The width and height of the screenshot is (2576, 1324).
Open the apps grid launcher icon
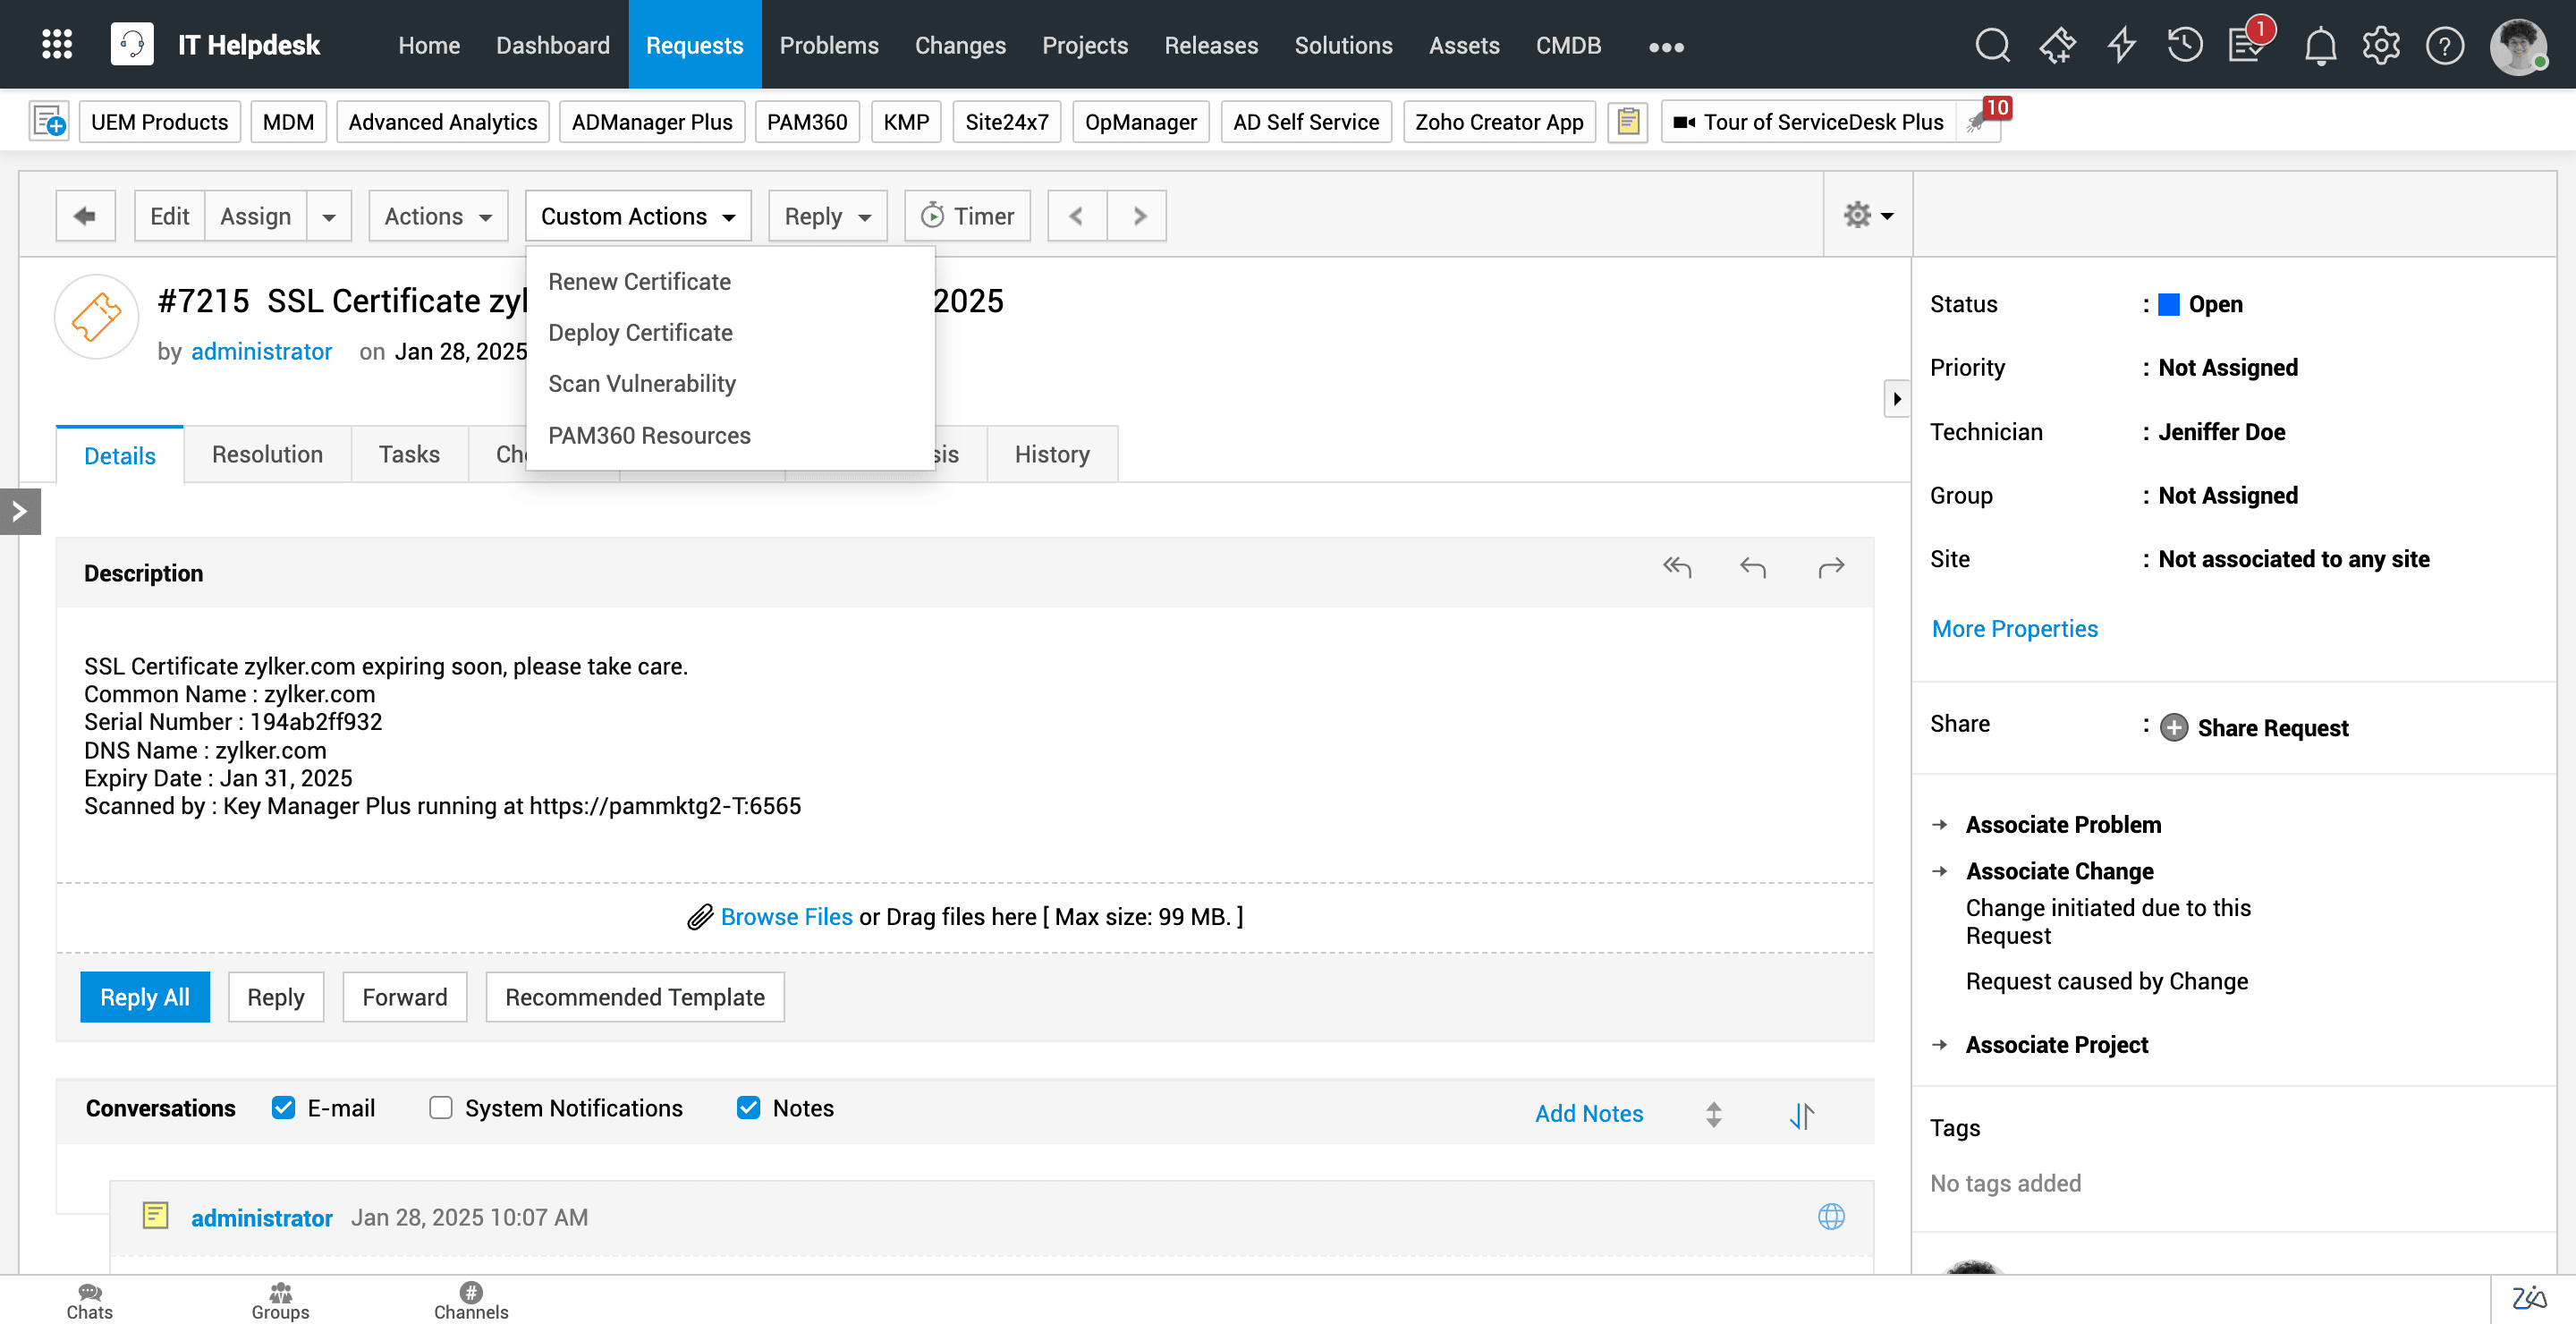(x=57, y=45)
